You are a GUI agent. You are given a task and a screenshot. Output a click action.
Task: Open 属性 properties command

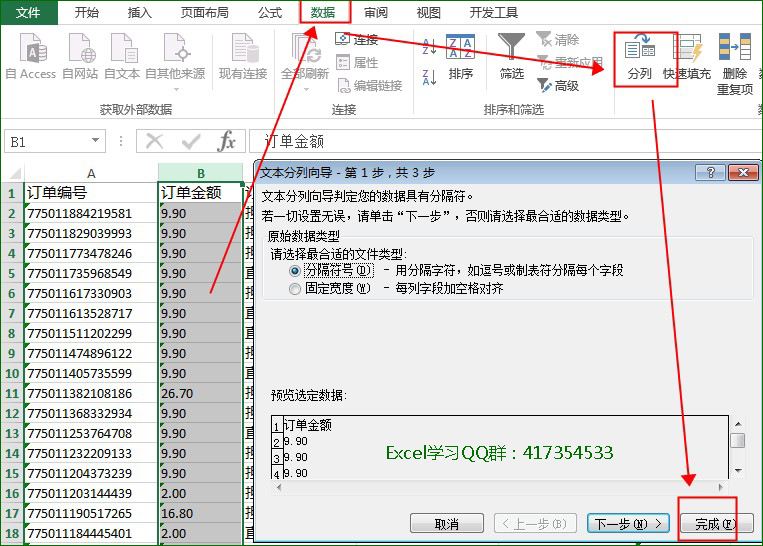click(x=357, y=62)
